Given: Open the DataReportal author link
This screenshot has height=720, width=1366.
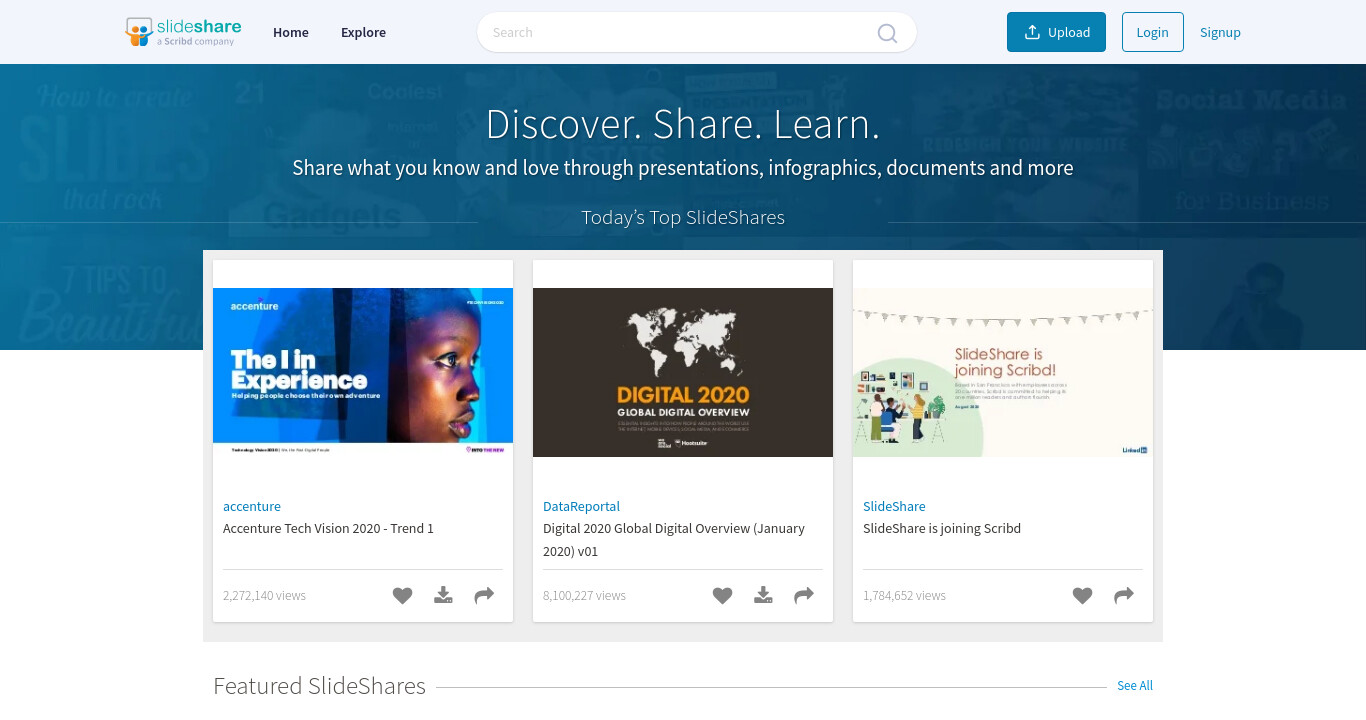Looking at the screenshot, I should pos(581,506).
